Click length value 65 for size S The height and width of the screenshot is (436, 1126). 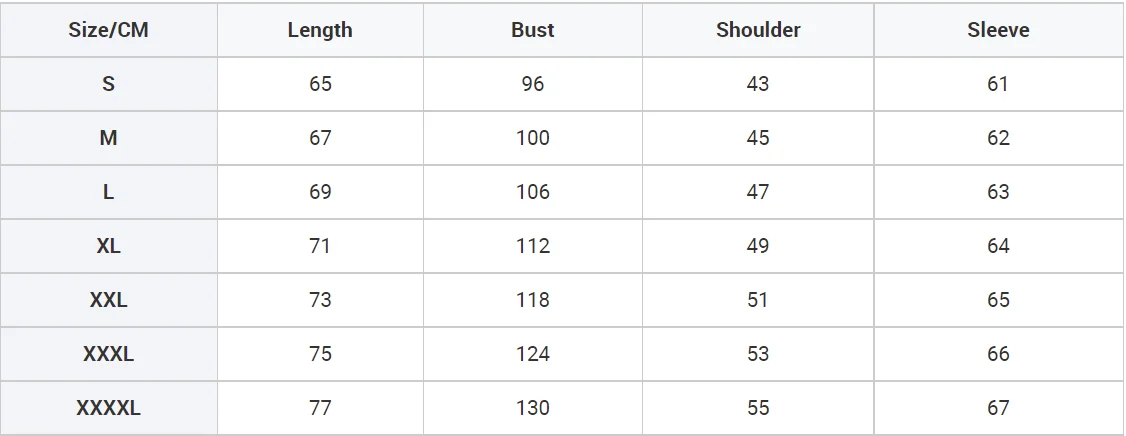pos(320,84)
